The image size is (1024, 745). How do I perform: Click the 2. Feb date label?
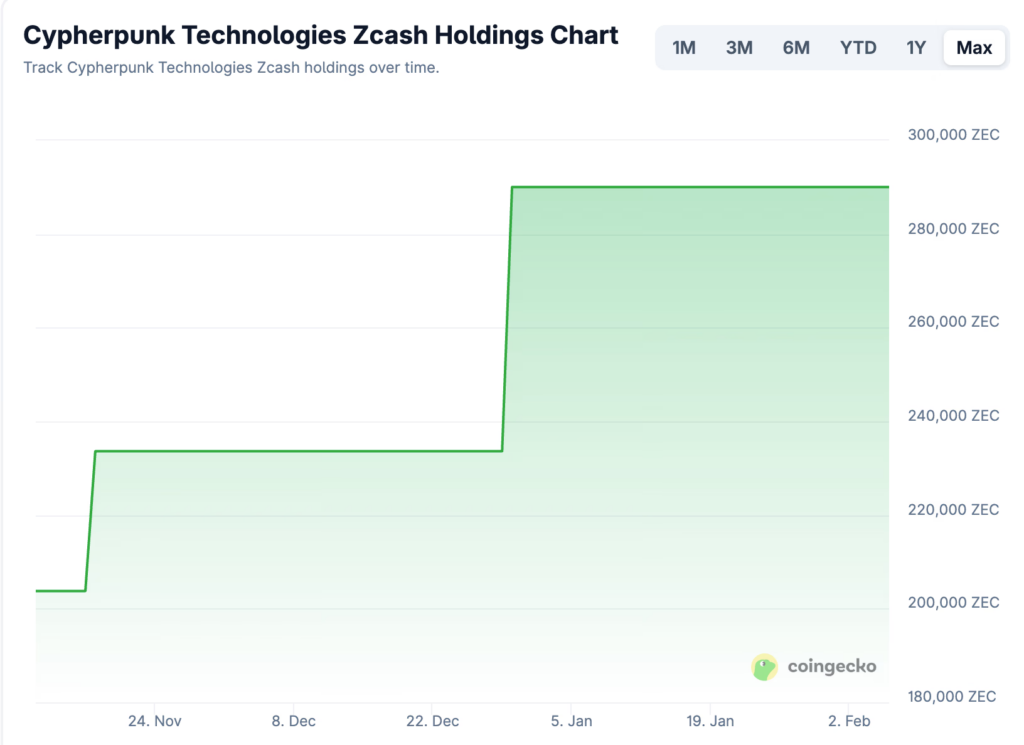pos(850,721)
